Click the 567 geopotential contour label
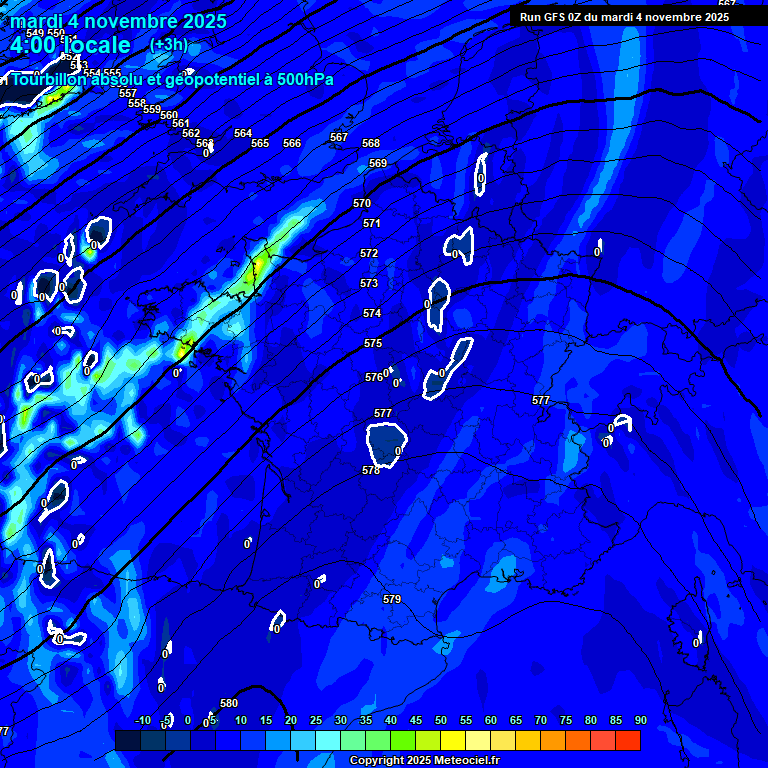The width and height of the screenshot is (768, 768). tap(339, 137)
